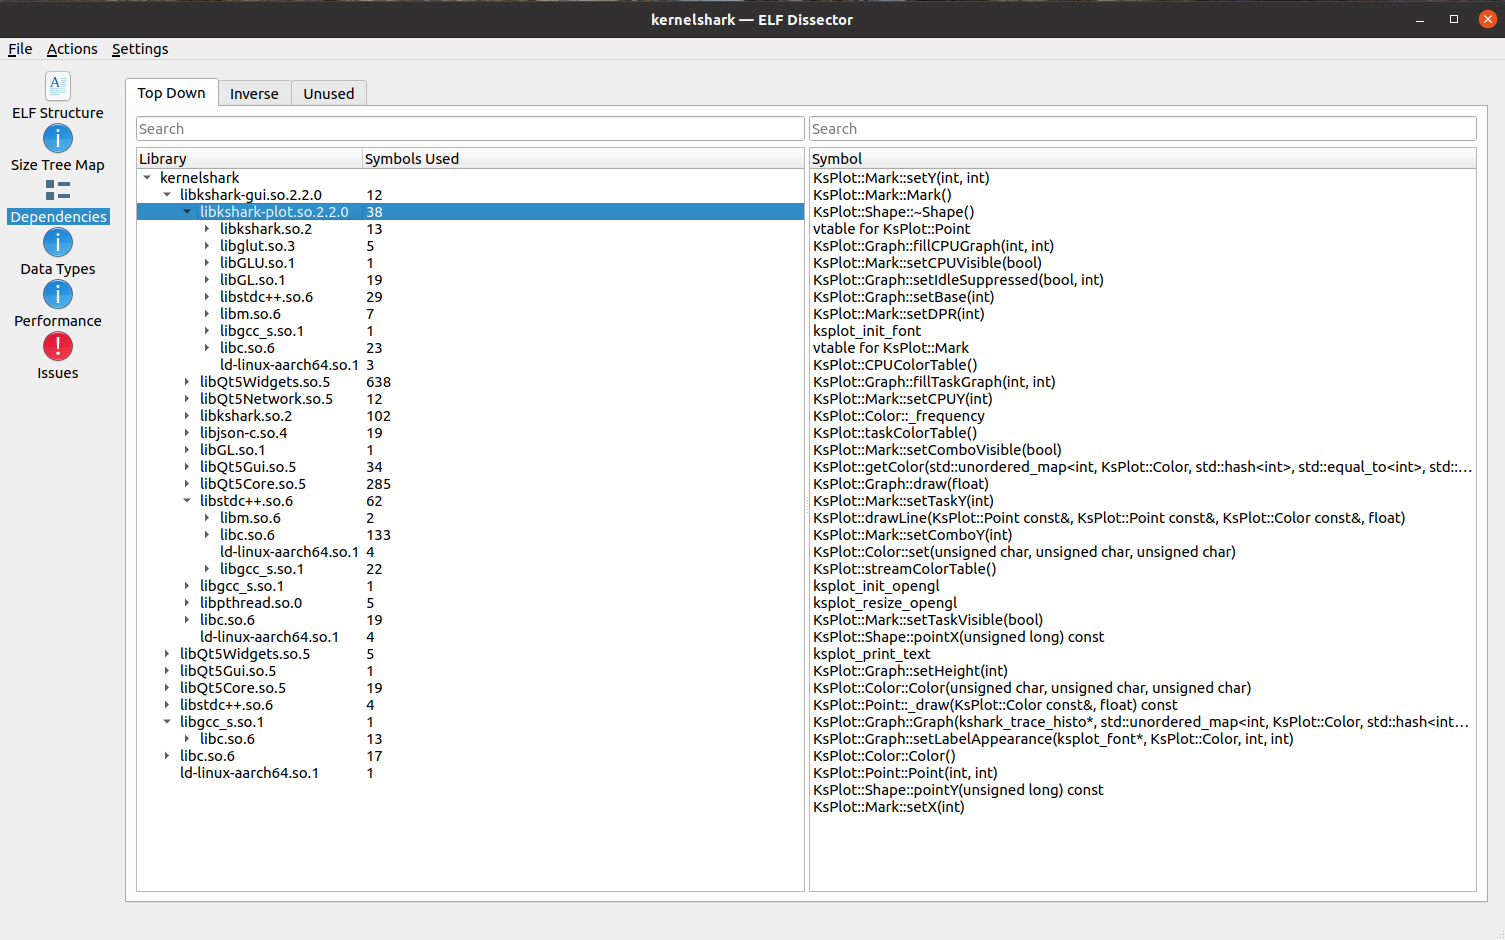Viewport: 1505px width, 940px height.
Task: Switch to the Inverse tab
Action: (254, 94)
